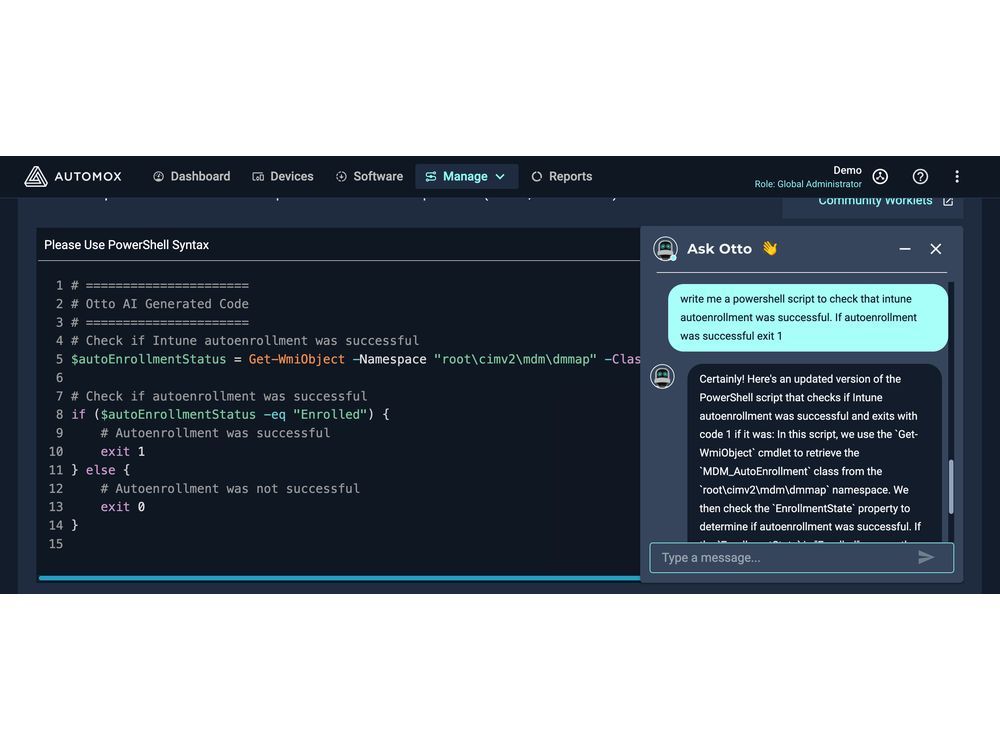This screenshot has width=1000, height=750.
Task: Switch to the Dashboard tab
Action: [191, 176]
